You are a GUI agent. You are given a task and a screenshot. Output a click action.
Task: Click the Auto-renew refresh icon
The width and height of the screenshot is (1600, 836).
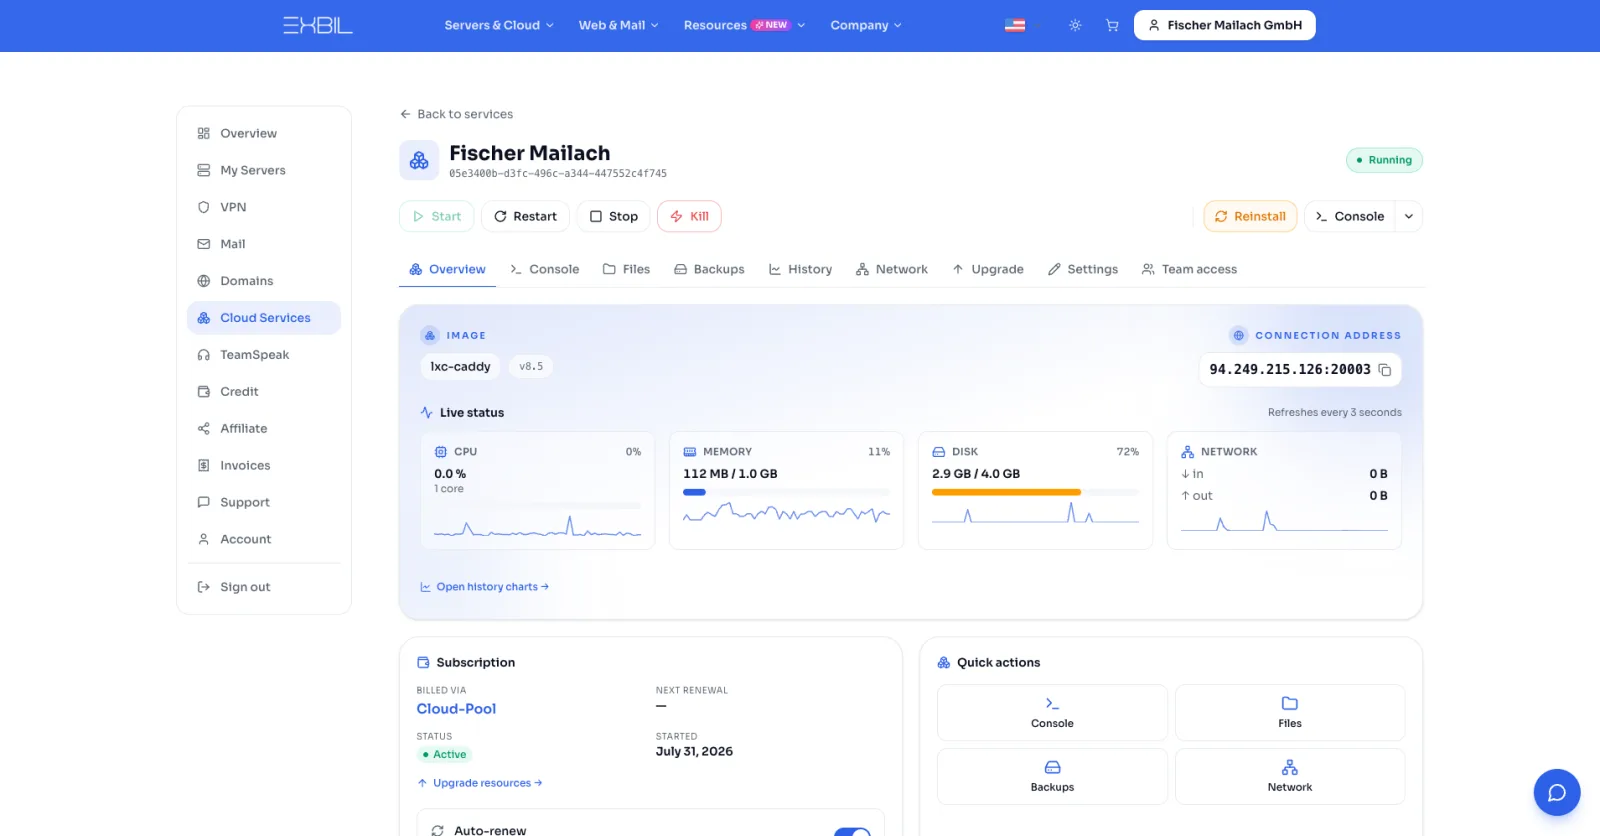437,831
